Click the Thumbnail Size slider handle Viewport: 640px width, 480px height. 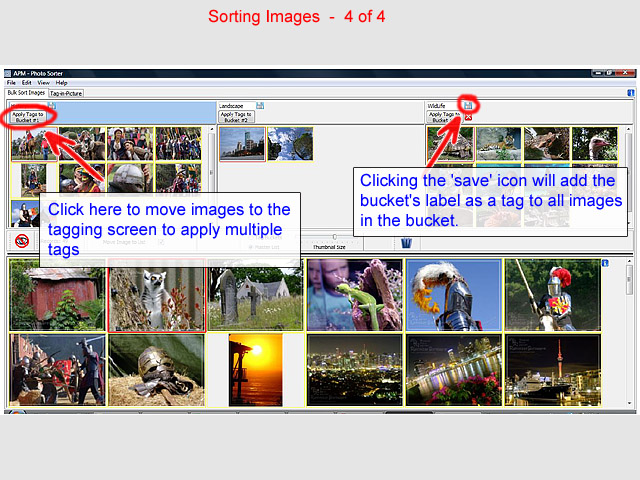pyautogui.click(x=335, y=237)
